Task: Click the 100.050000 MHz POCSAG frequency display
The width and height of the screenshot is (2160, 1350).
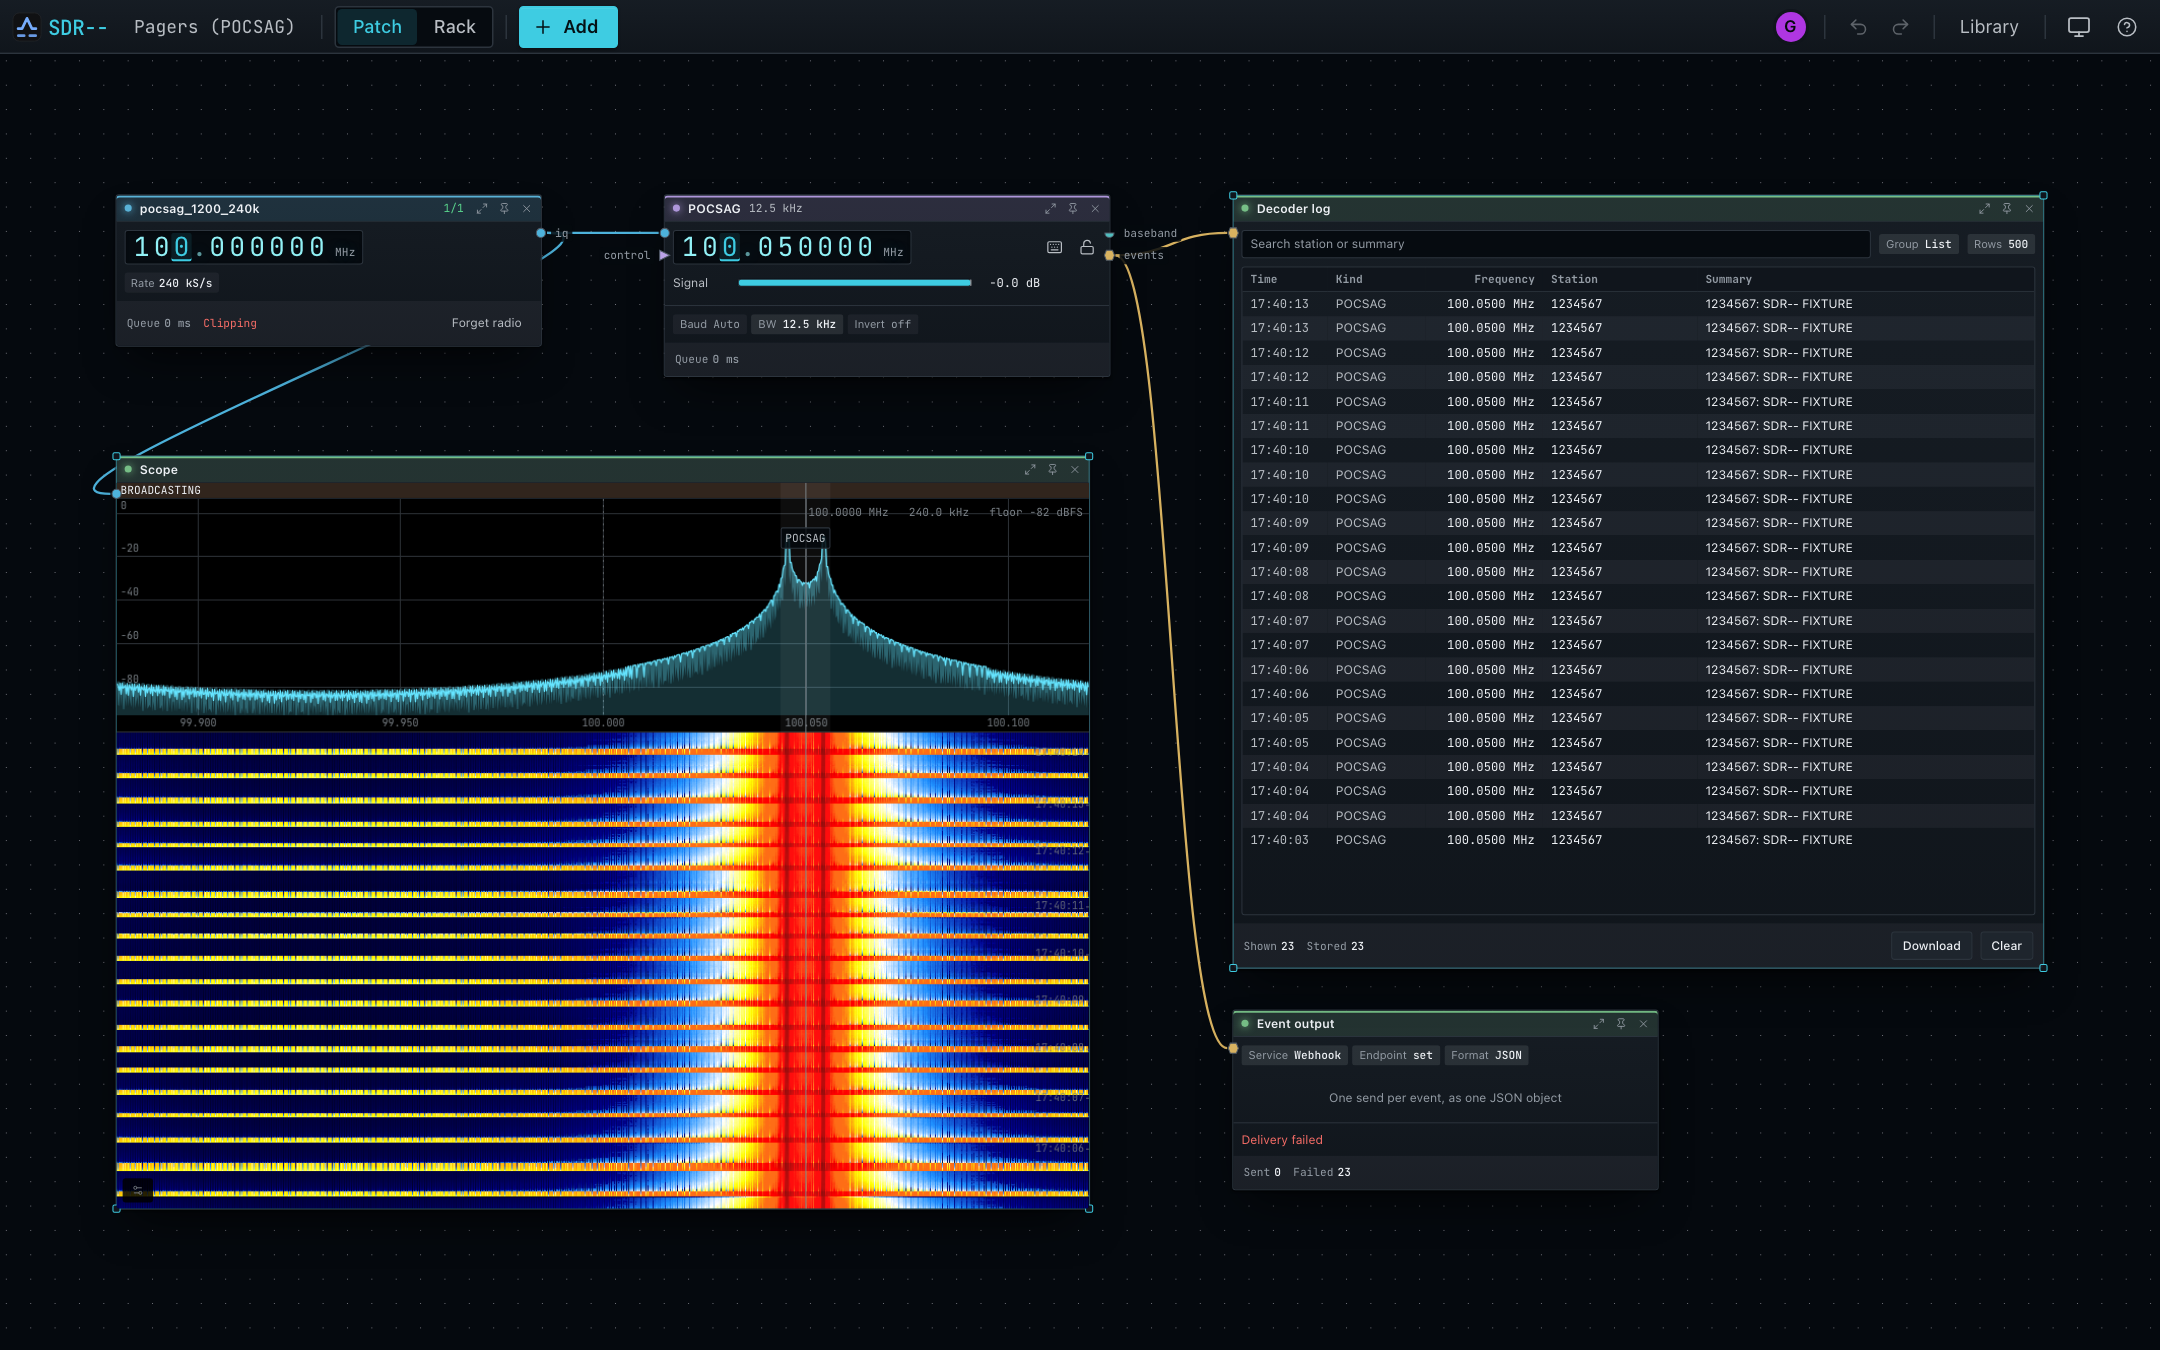Action: (x=792, y=247)
